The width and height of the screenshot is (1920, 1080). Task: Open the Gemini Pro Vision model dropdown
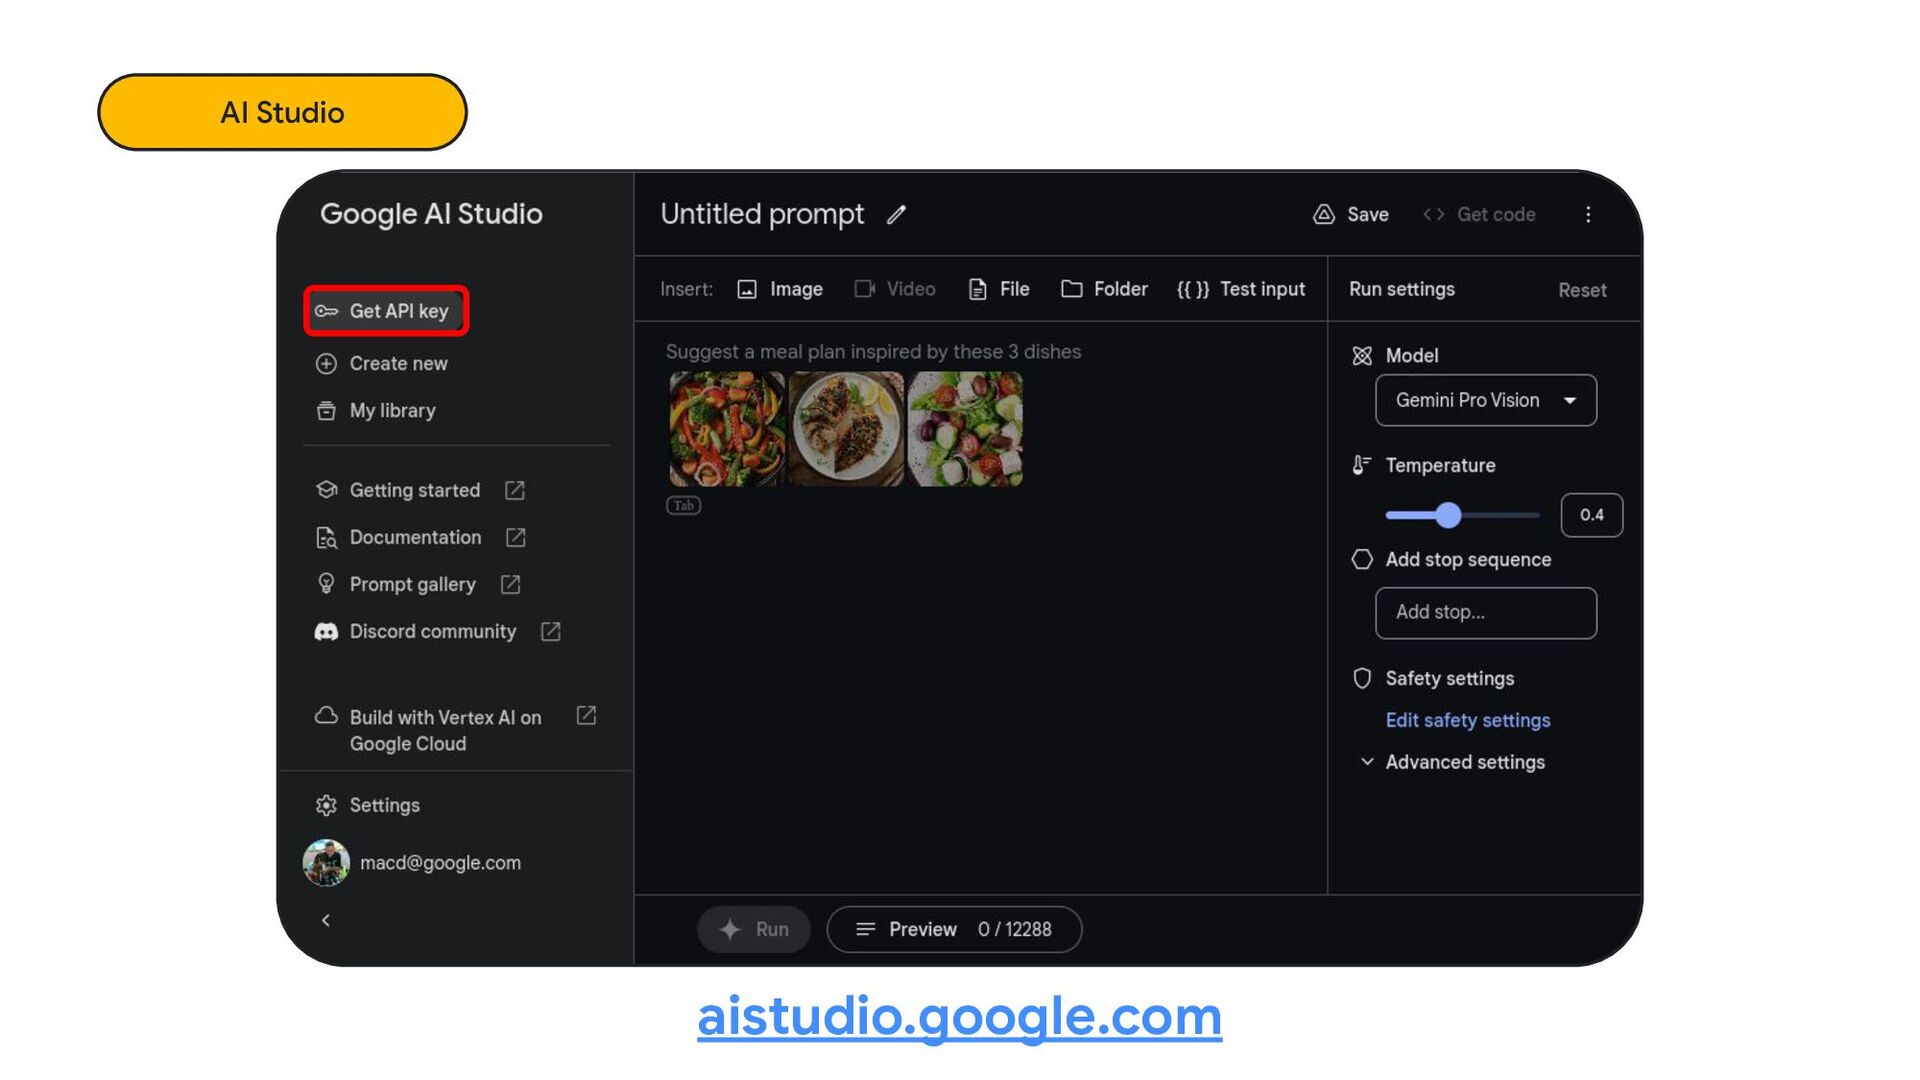pyautogui.click(x=1485, y=400)
